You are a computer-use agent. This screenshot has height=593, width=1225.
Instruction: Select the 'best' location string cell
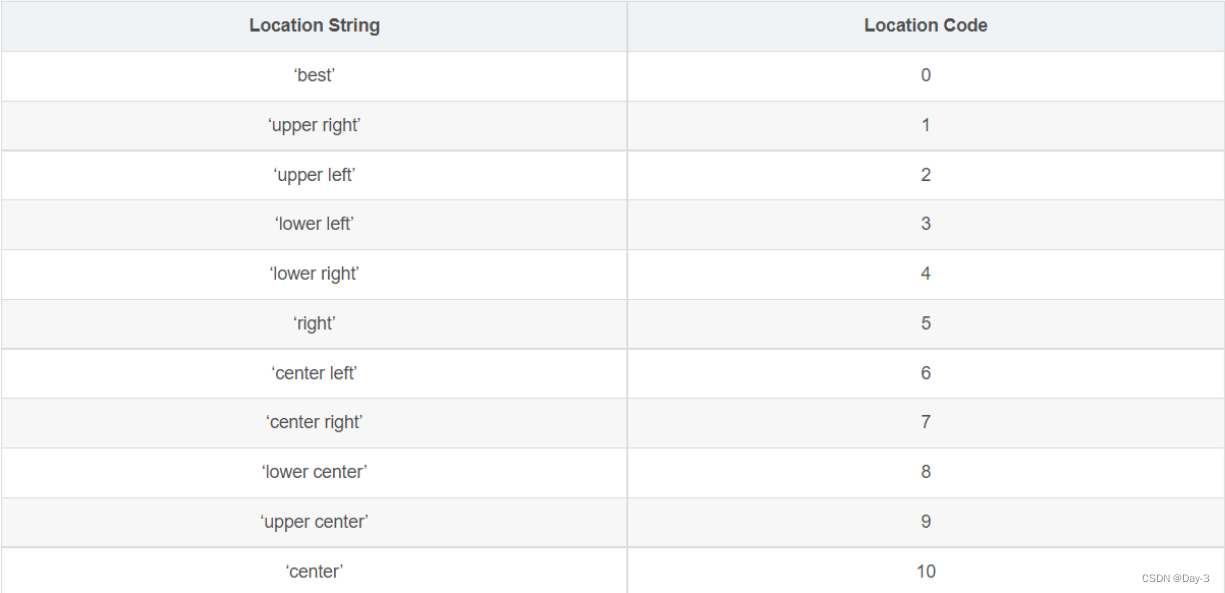(314, 75)
